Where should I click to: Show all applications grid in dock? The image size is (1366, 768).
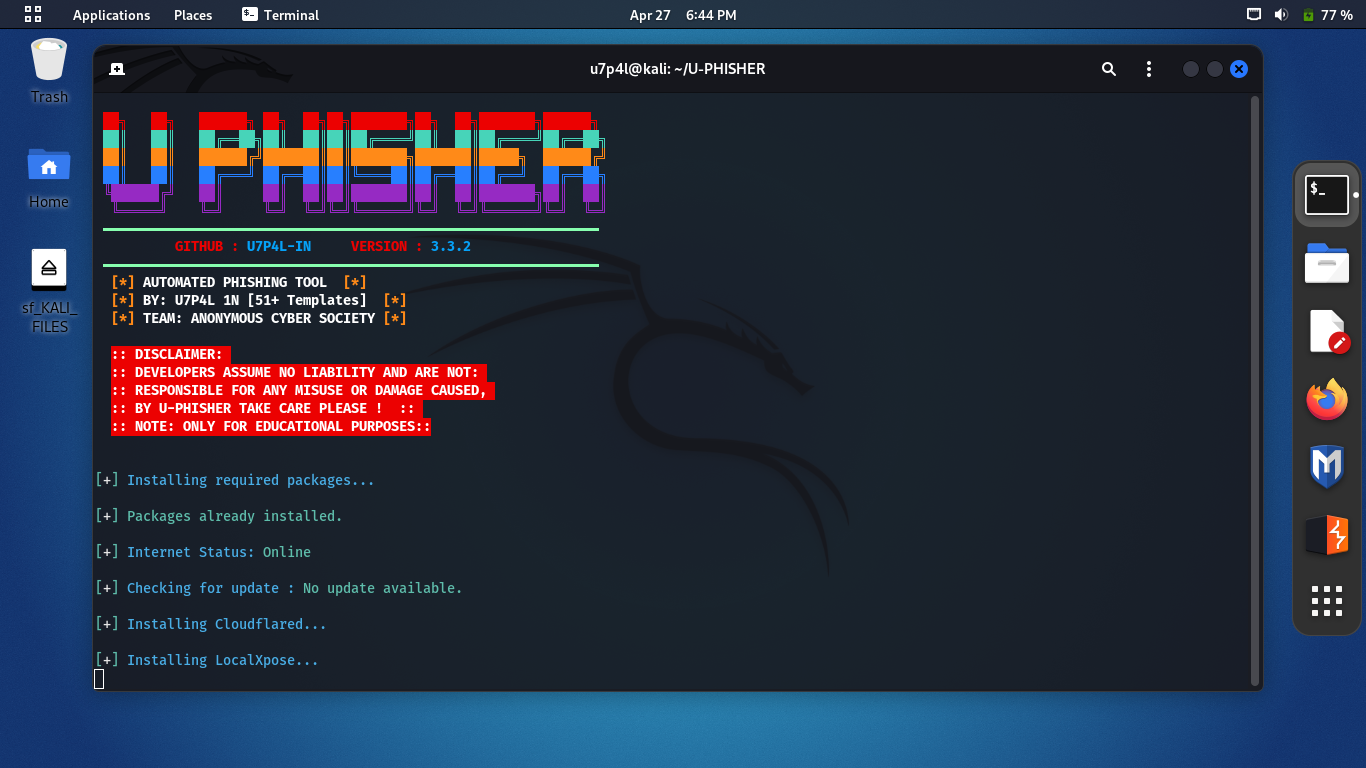coord(1327,601)
